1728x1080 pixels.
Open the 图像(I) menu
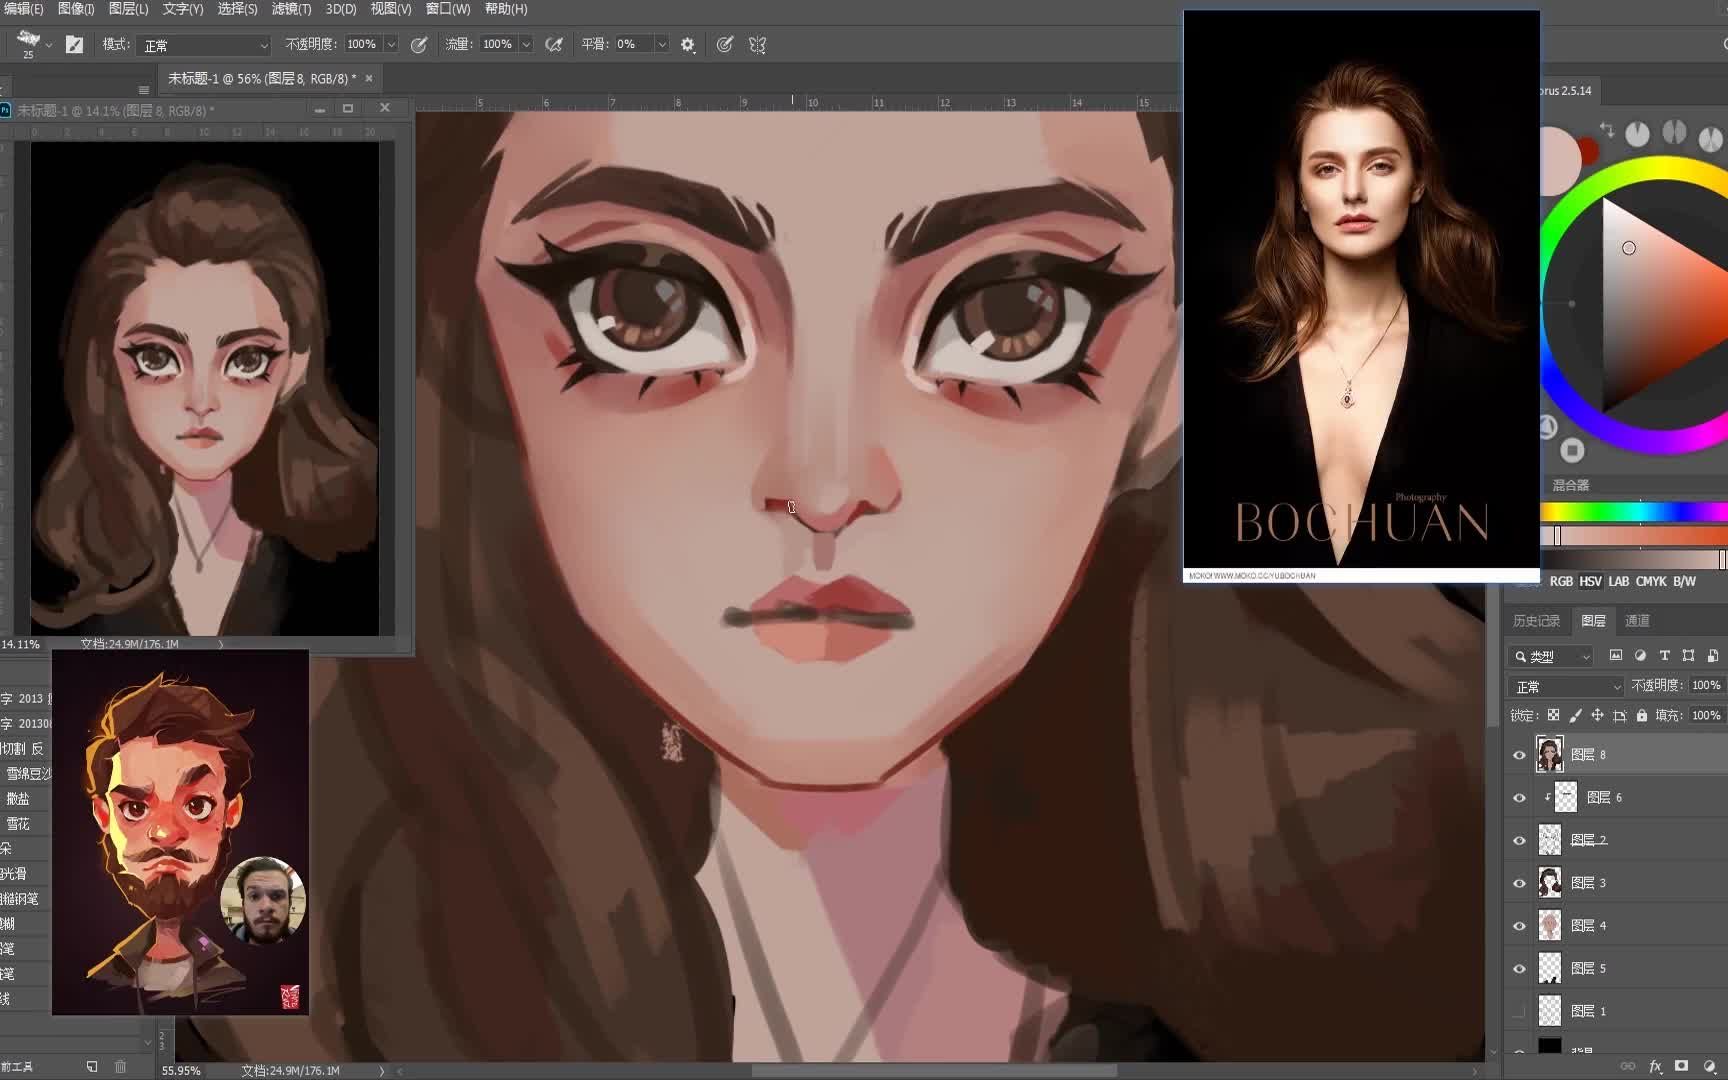click(x=76, y=9)
